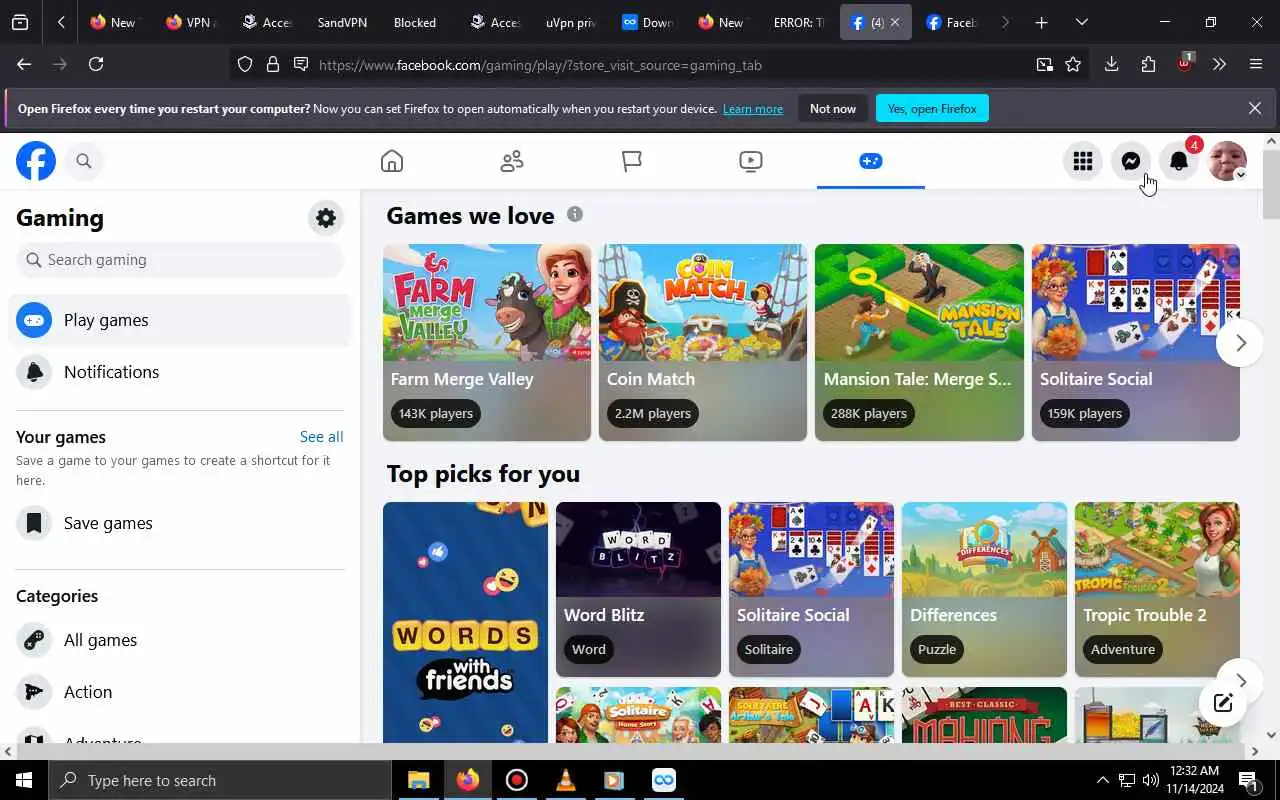This screenshot has width=1280, height=800.
Task: Open the Notifications bell with badge
Action: (1179, 161)
